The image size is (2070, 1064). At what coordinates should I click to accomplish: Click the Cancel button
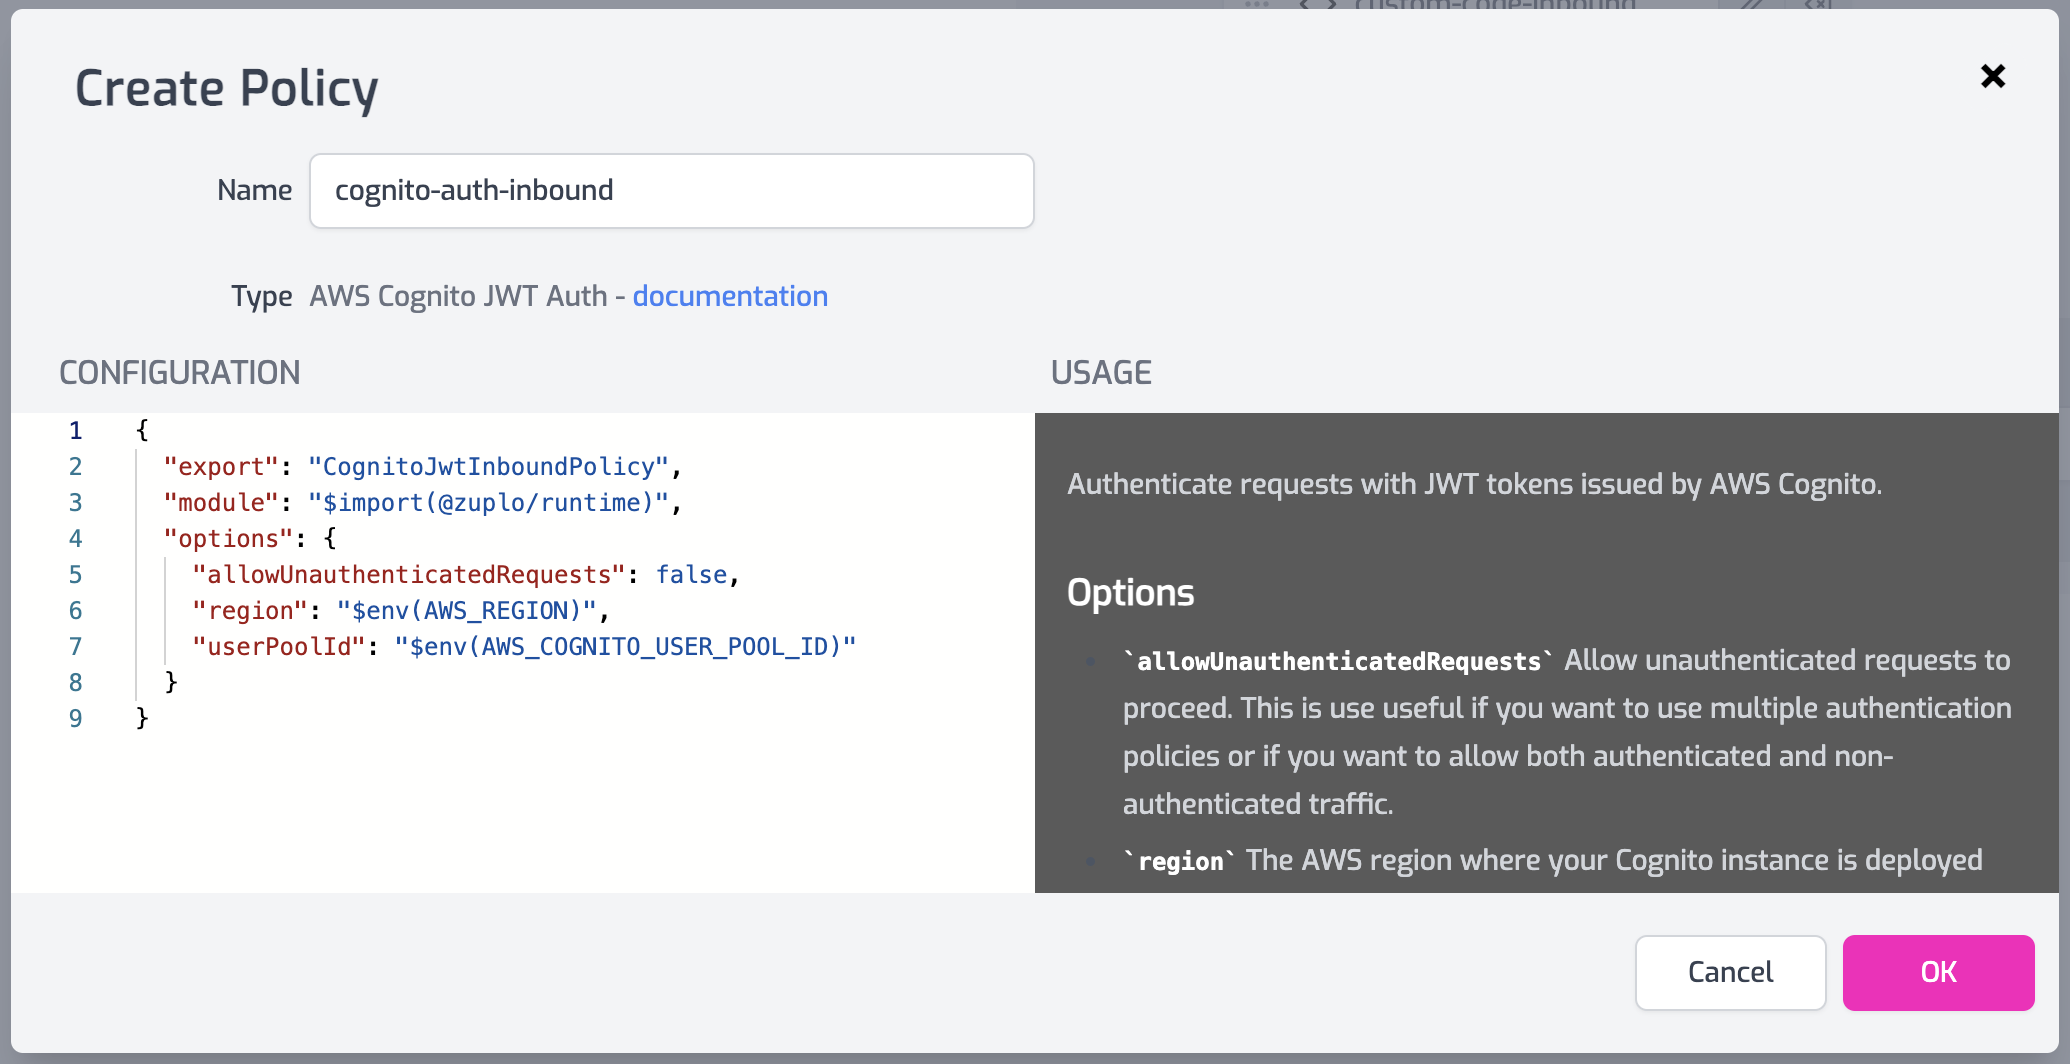(1730, 972)
